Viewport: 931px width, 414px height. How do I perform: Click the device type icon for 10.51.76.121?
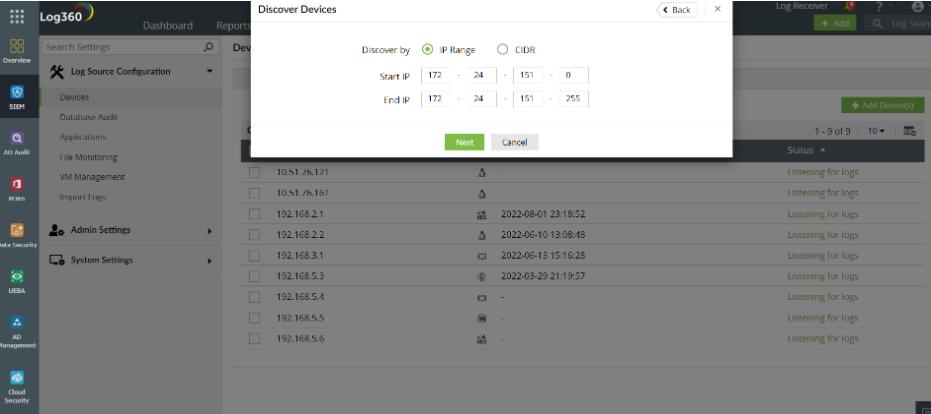pos(482,173)
